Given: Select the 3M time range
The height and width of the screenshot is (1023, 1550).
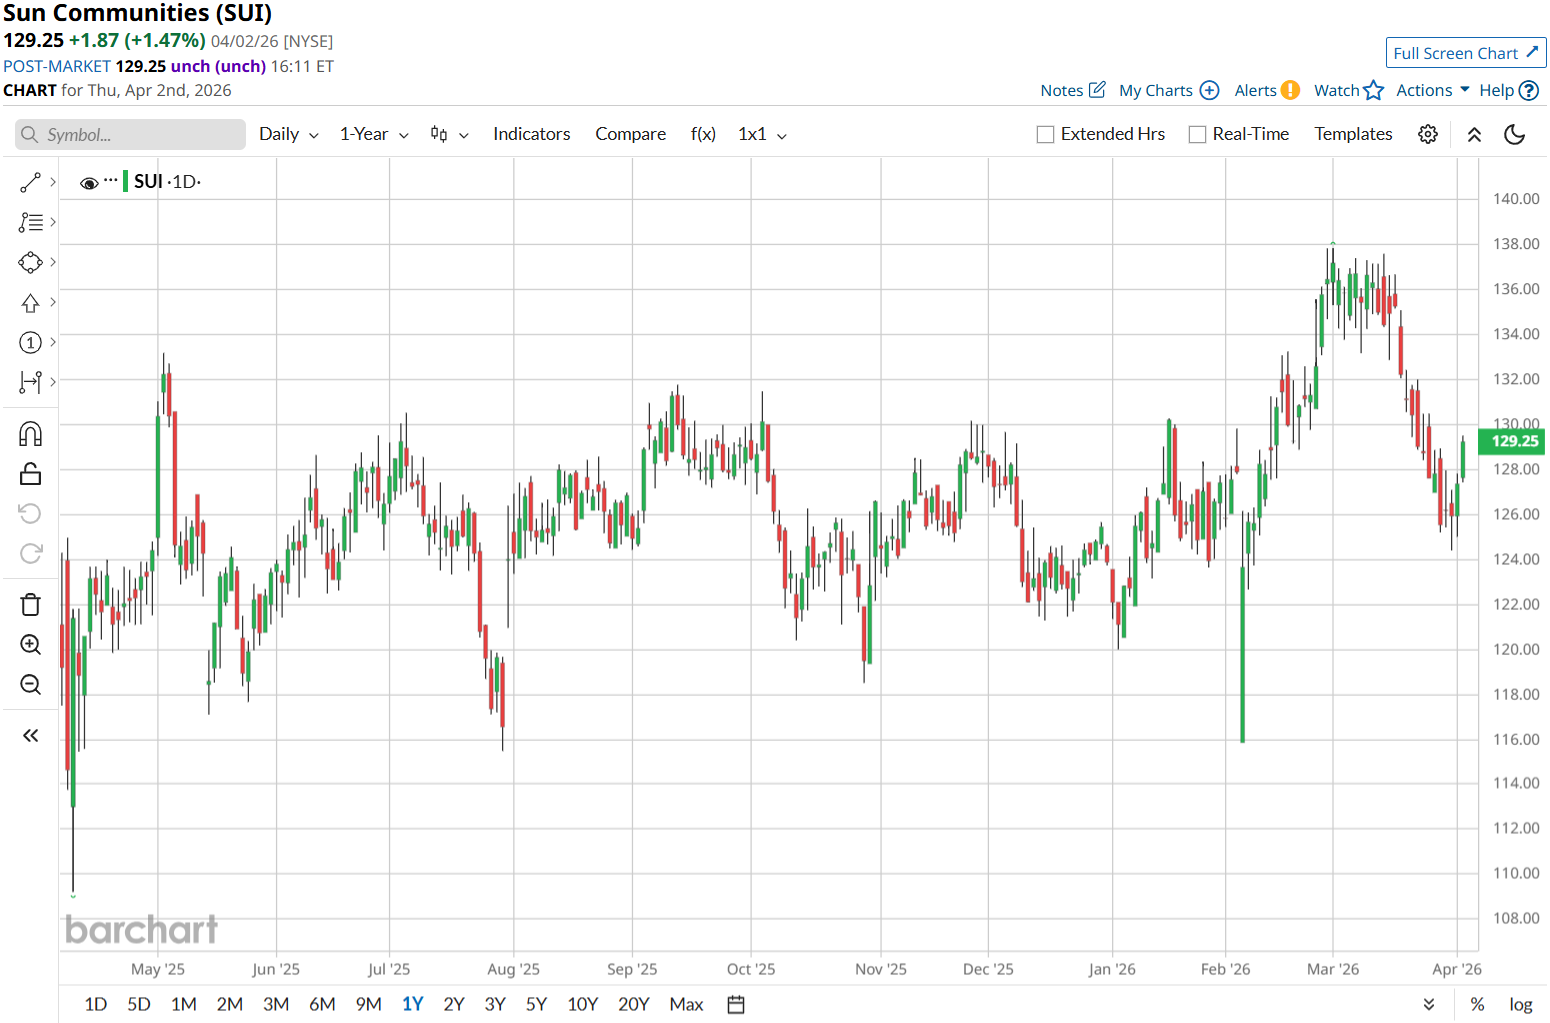Looking at the screenshot, I should (276, 1004).
